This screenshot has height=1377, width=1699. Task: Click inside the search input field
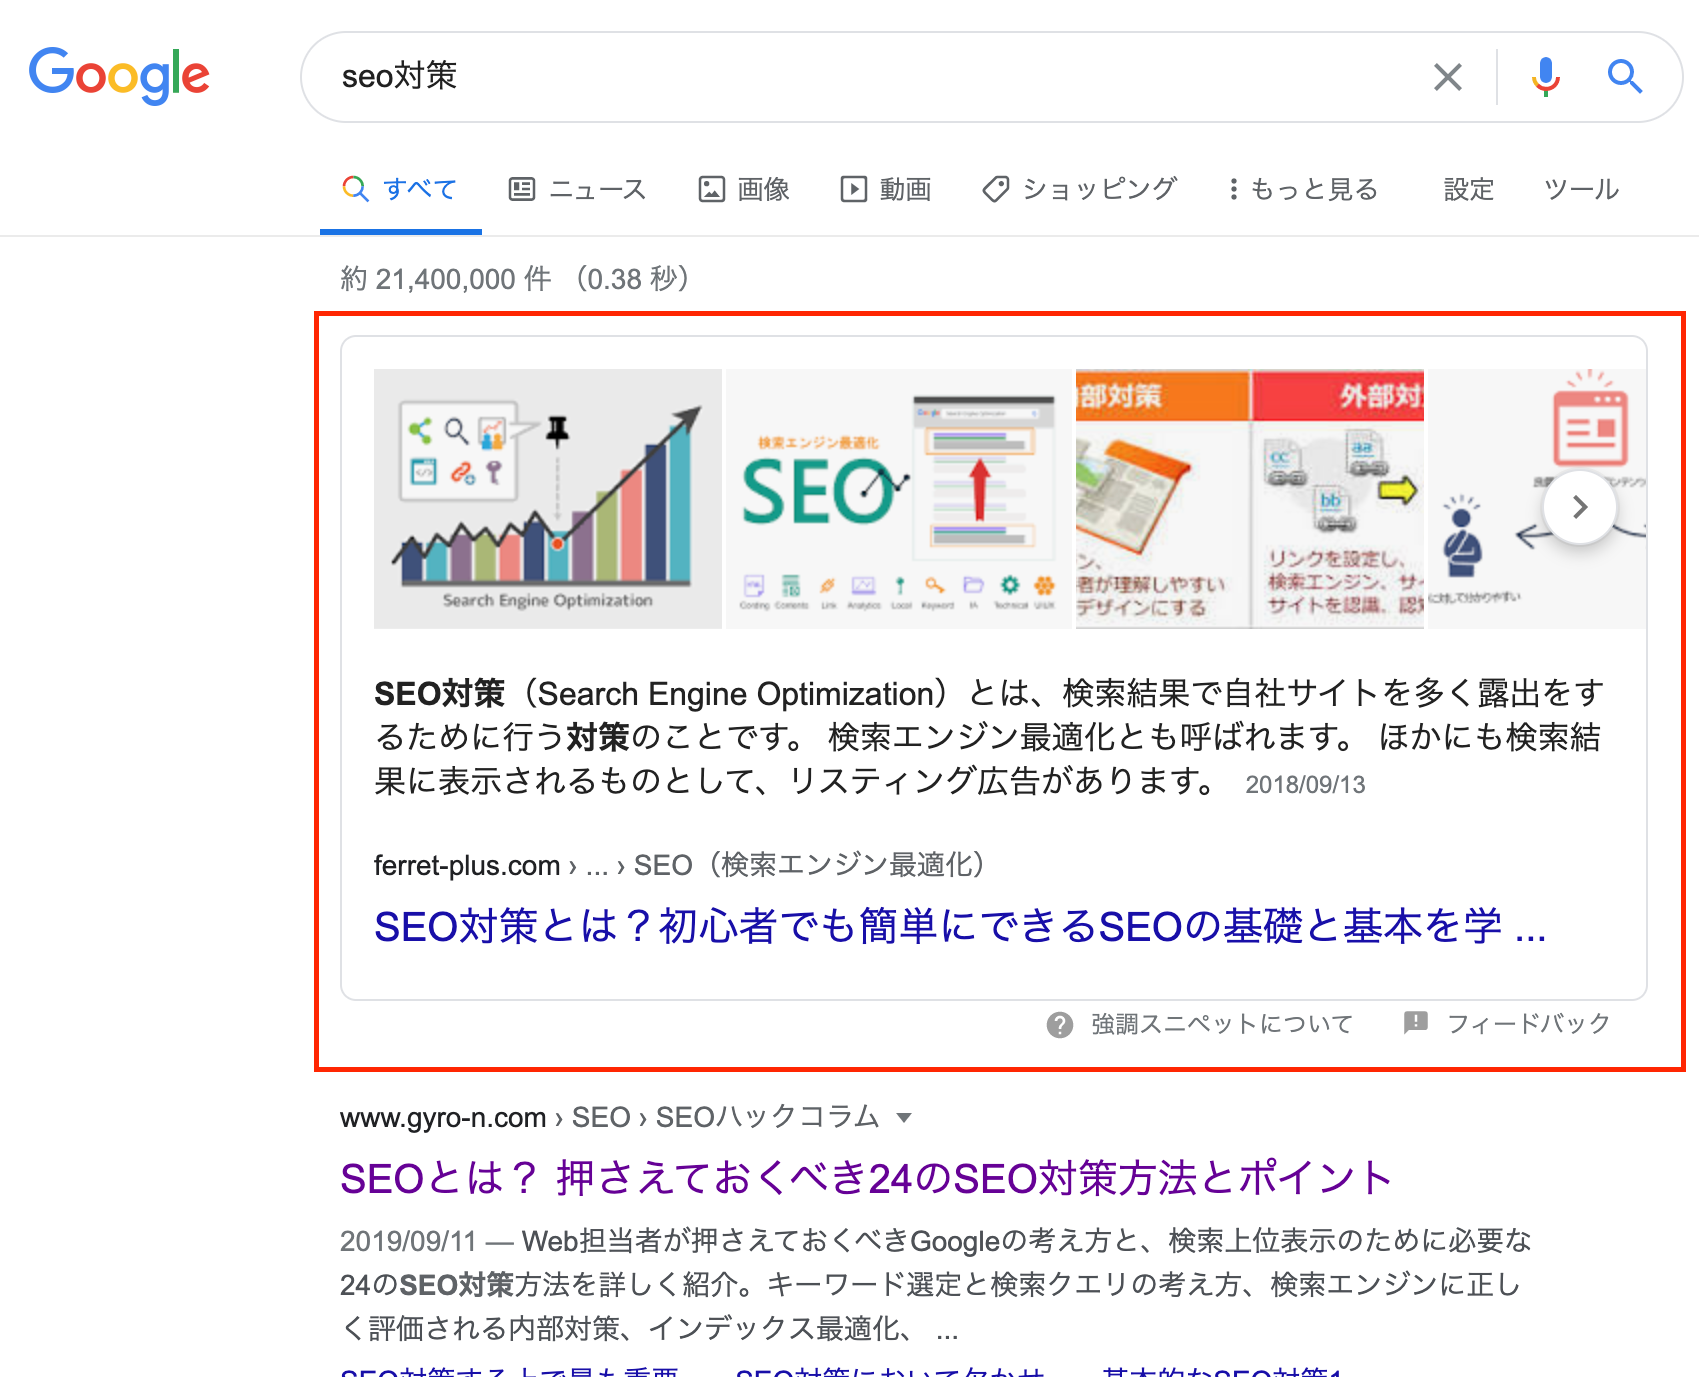[800, 76]
